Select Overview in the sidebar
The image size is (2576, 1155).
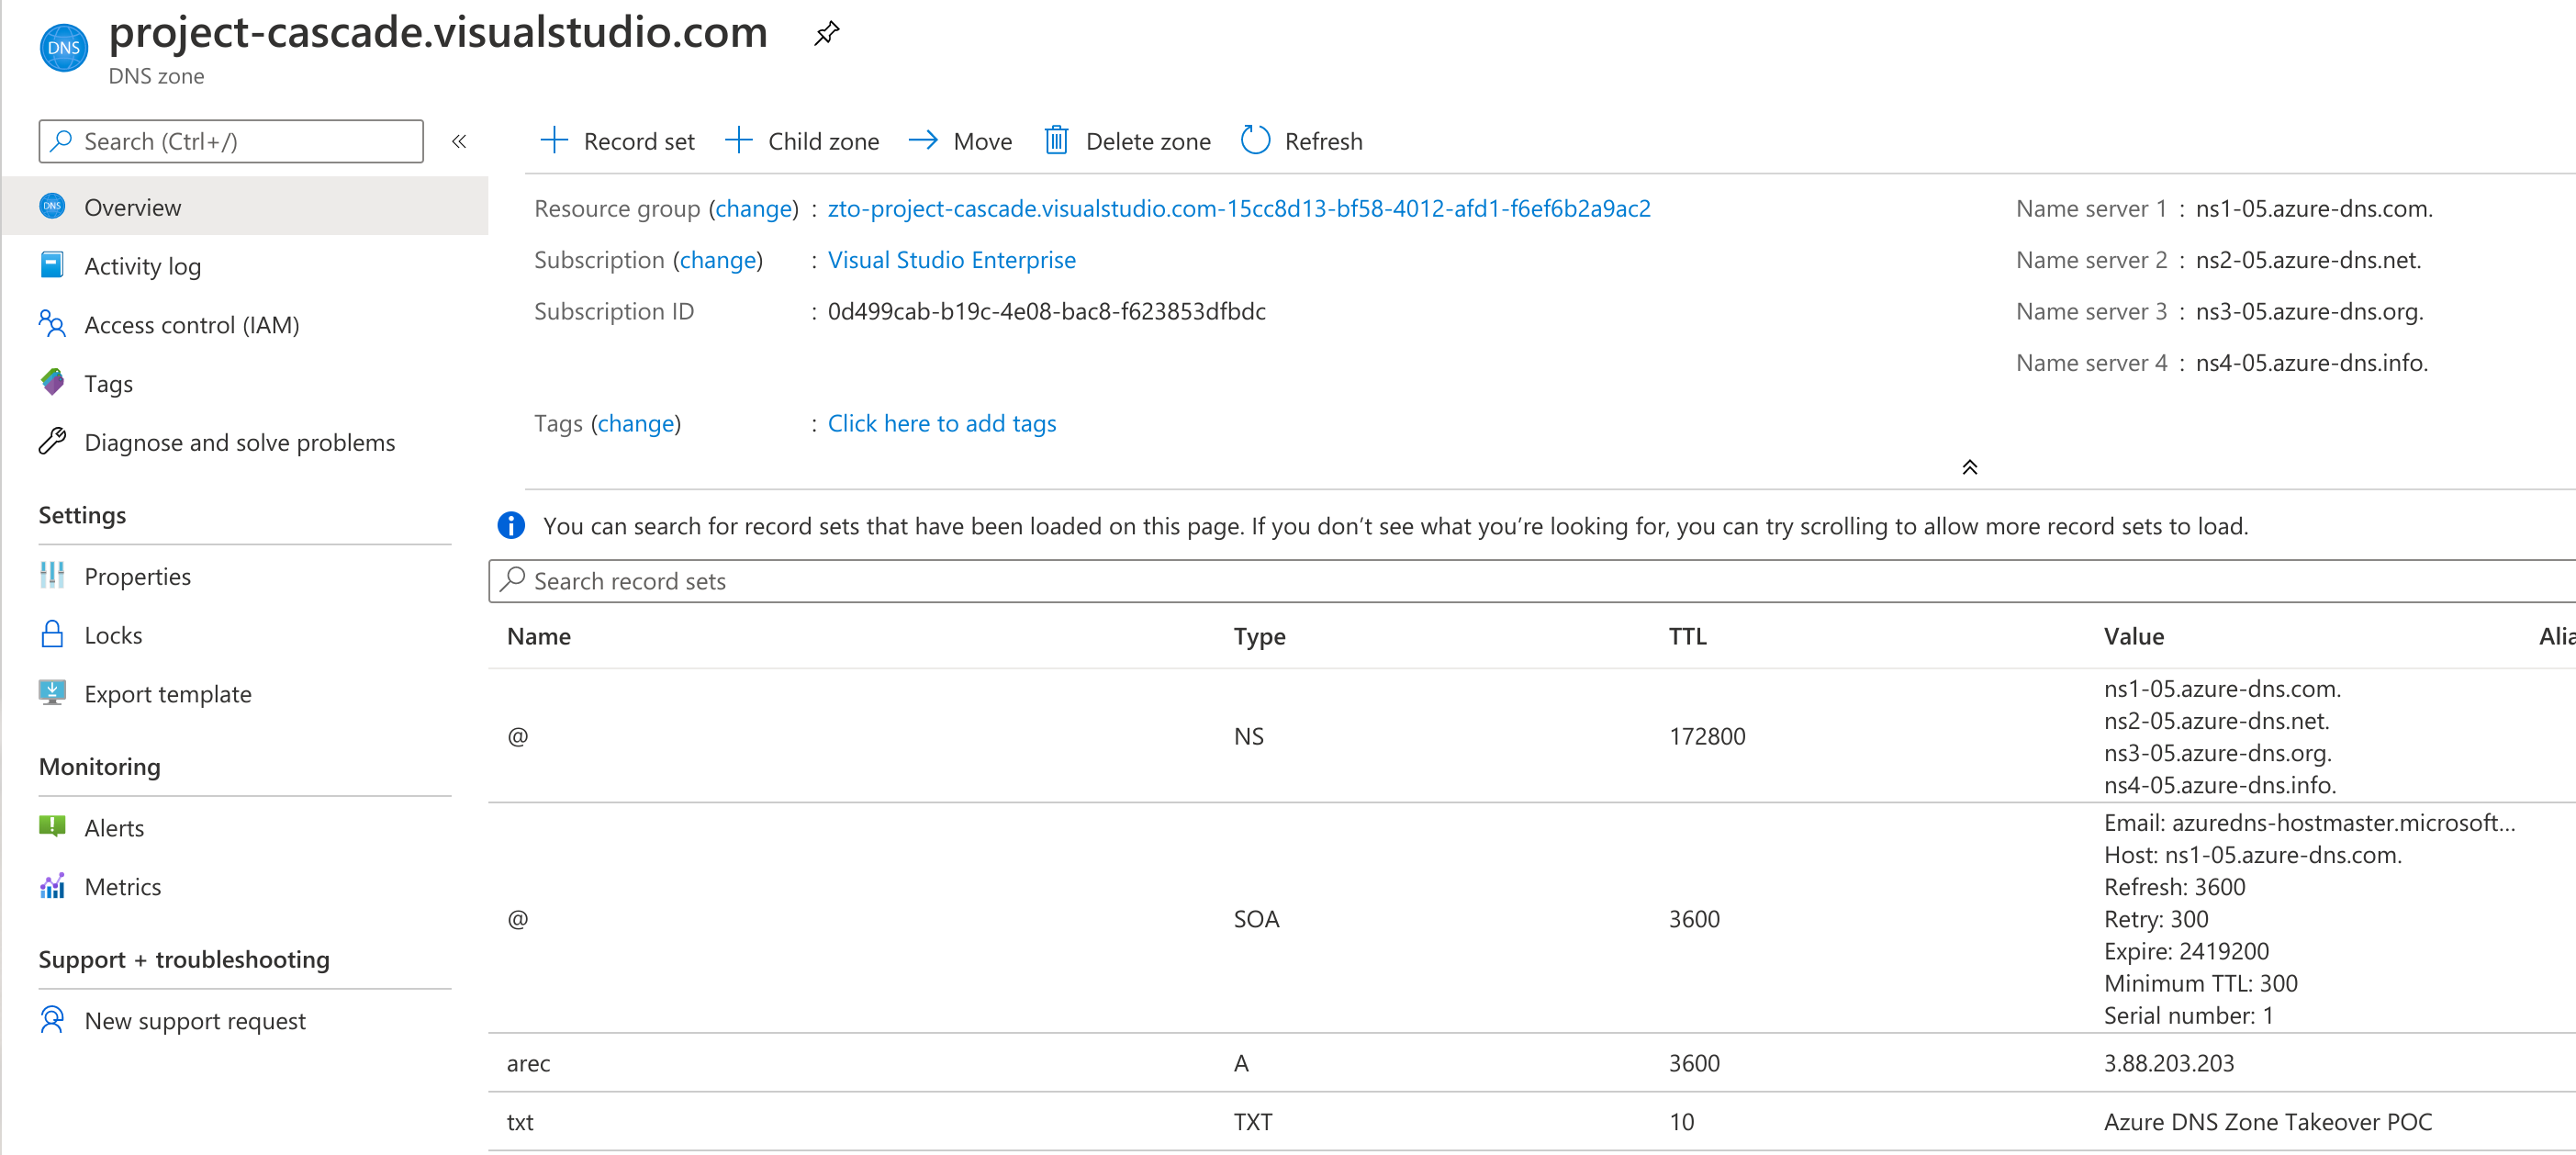click(x=132, y=207)
